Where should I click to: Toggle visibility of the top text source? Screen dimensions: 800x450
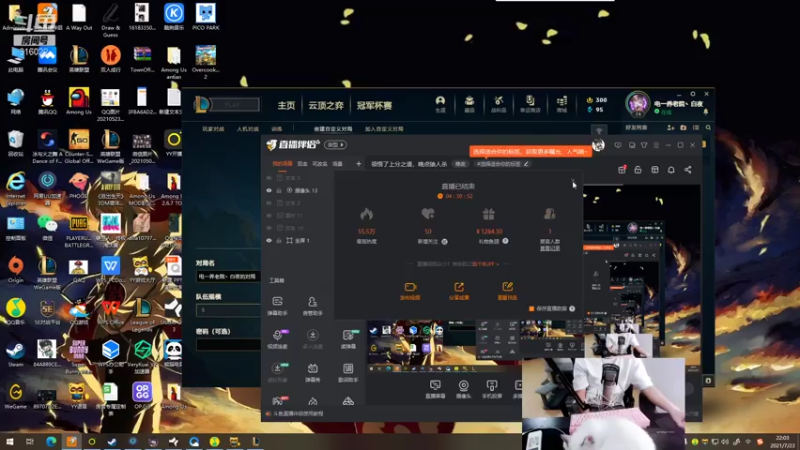click(269, 178)
